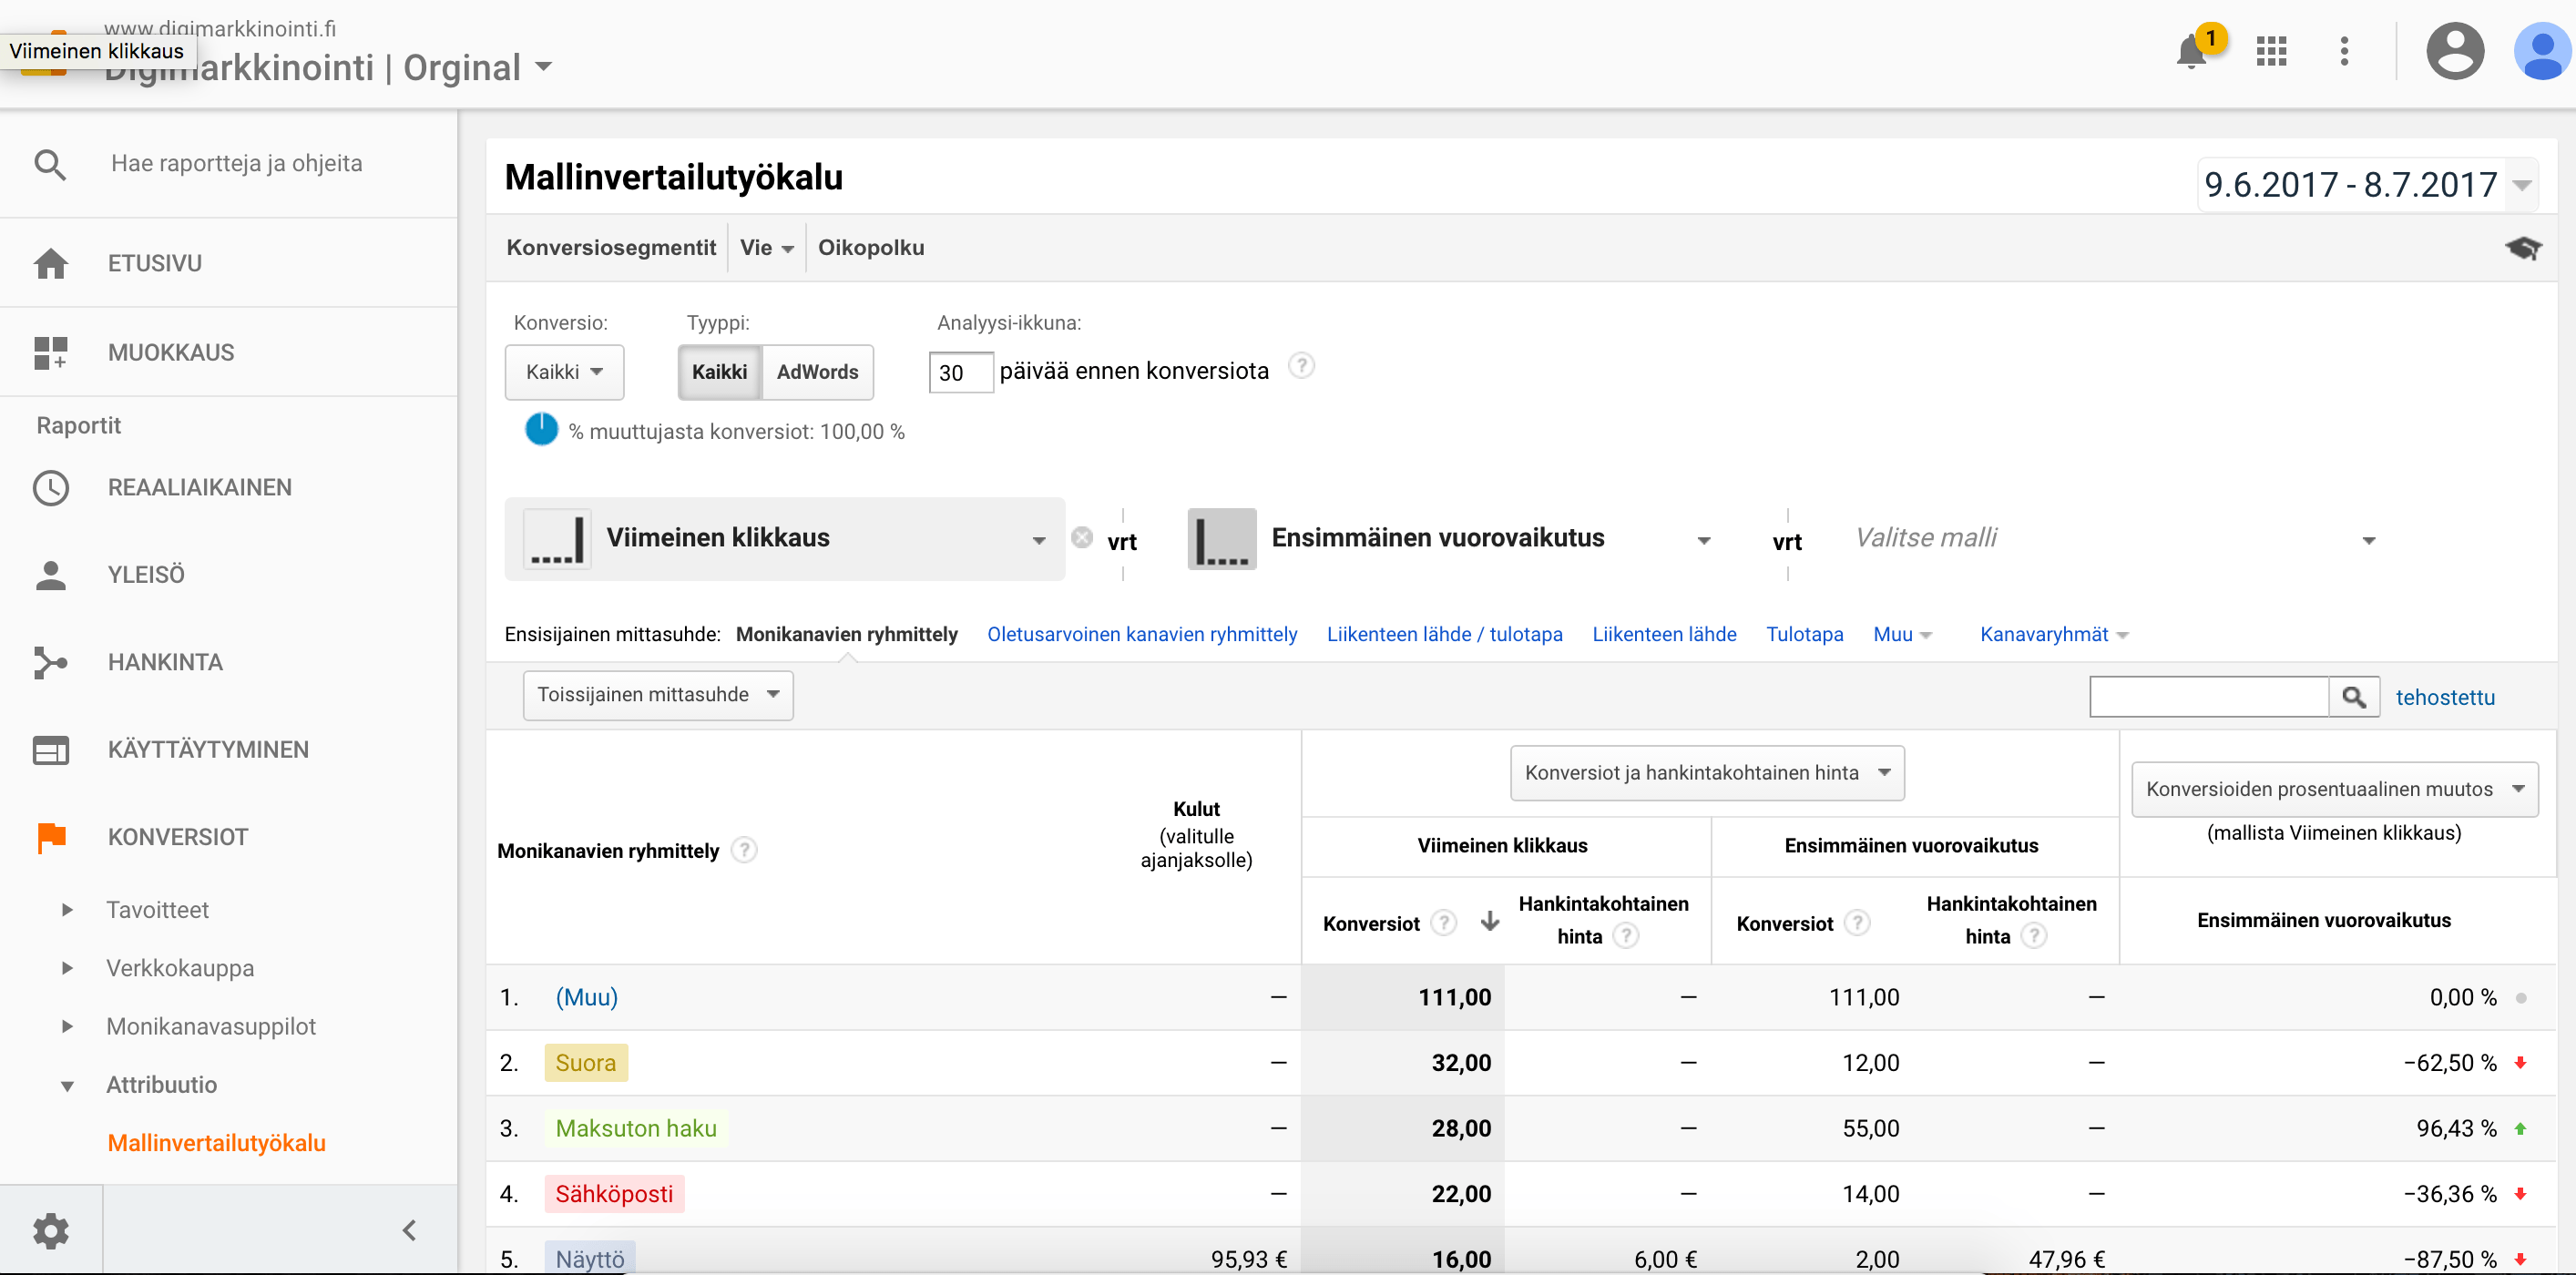Click the blue conversions pie indicator
This screenshot has width=2576, height=1275.
pos(541,430)
